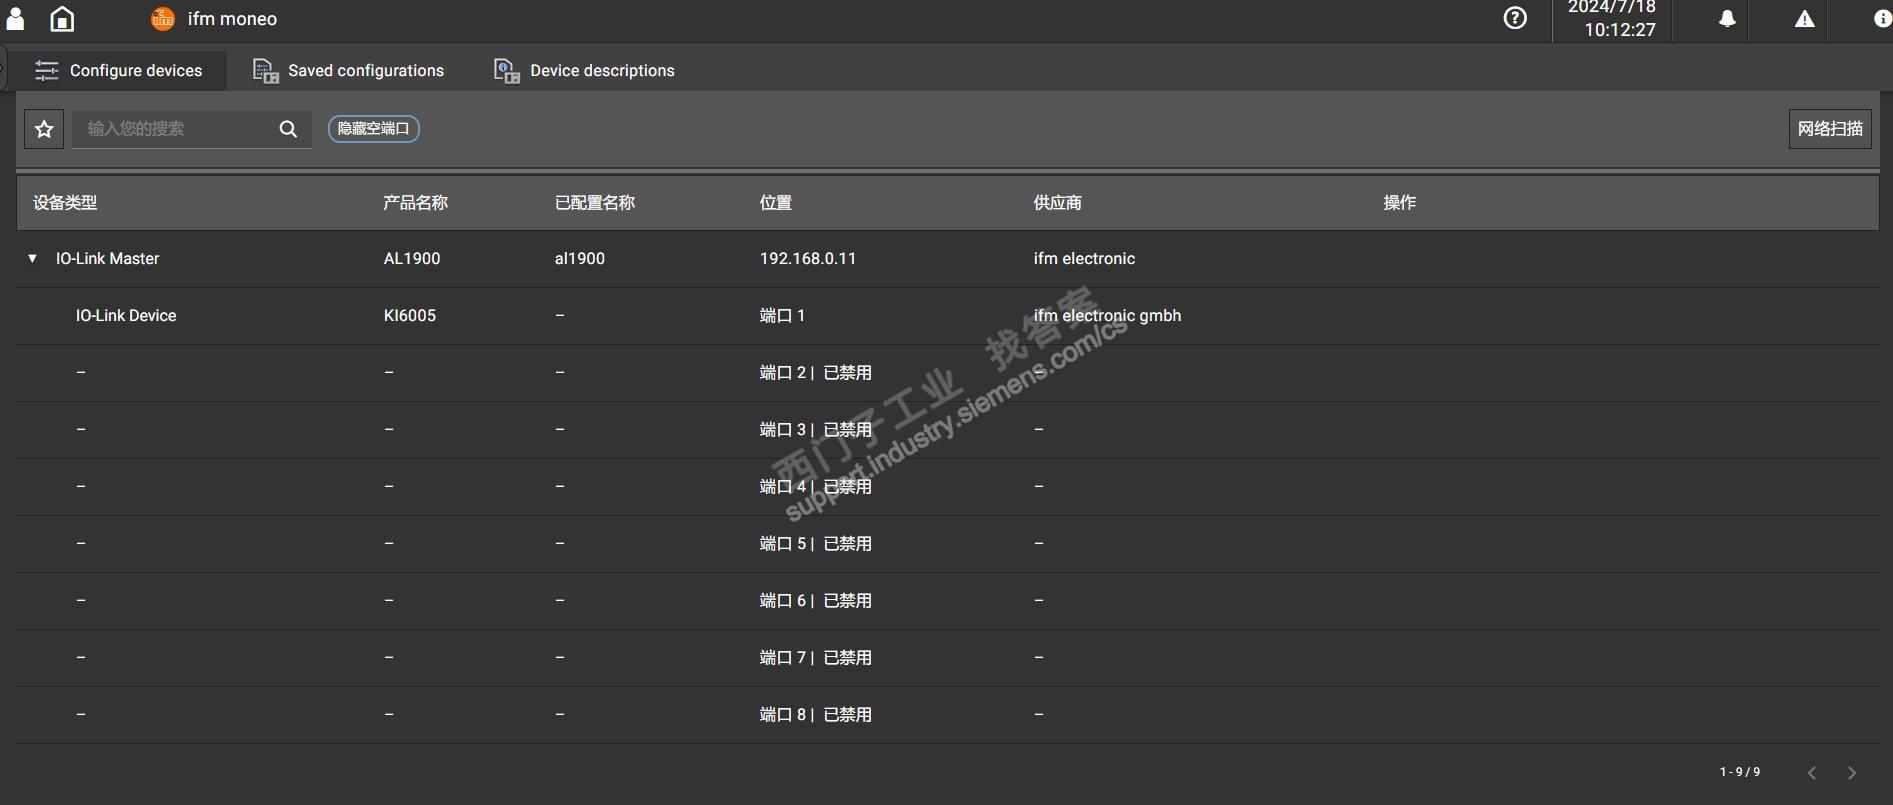Select the 端口 8 | 已禁用 row
The height and width of the screenshot is (805, 1893).
coord(947,715)
